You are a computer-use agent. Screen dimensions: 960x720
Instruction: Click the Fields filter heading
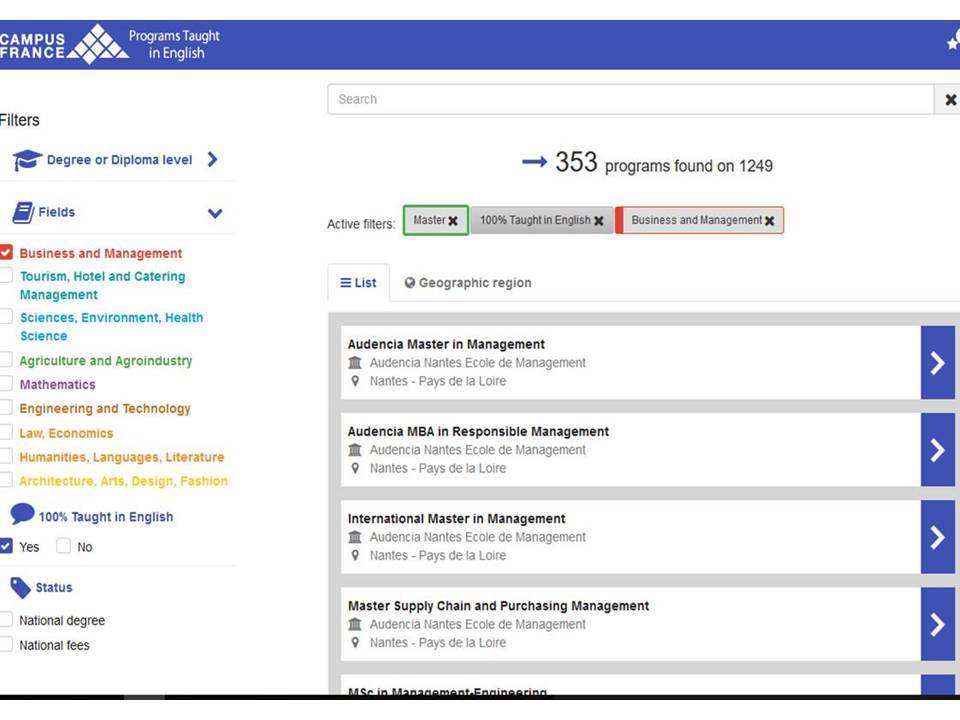[x=57, y=212]
